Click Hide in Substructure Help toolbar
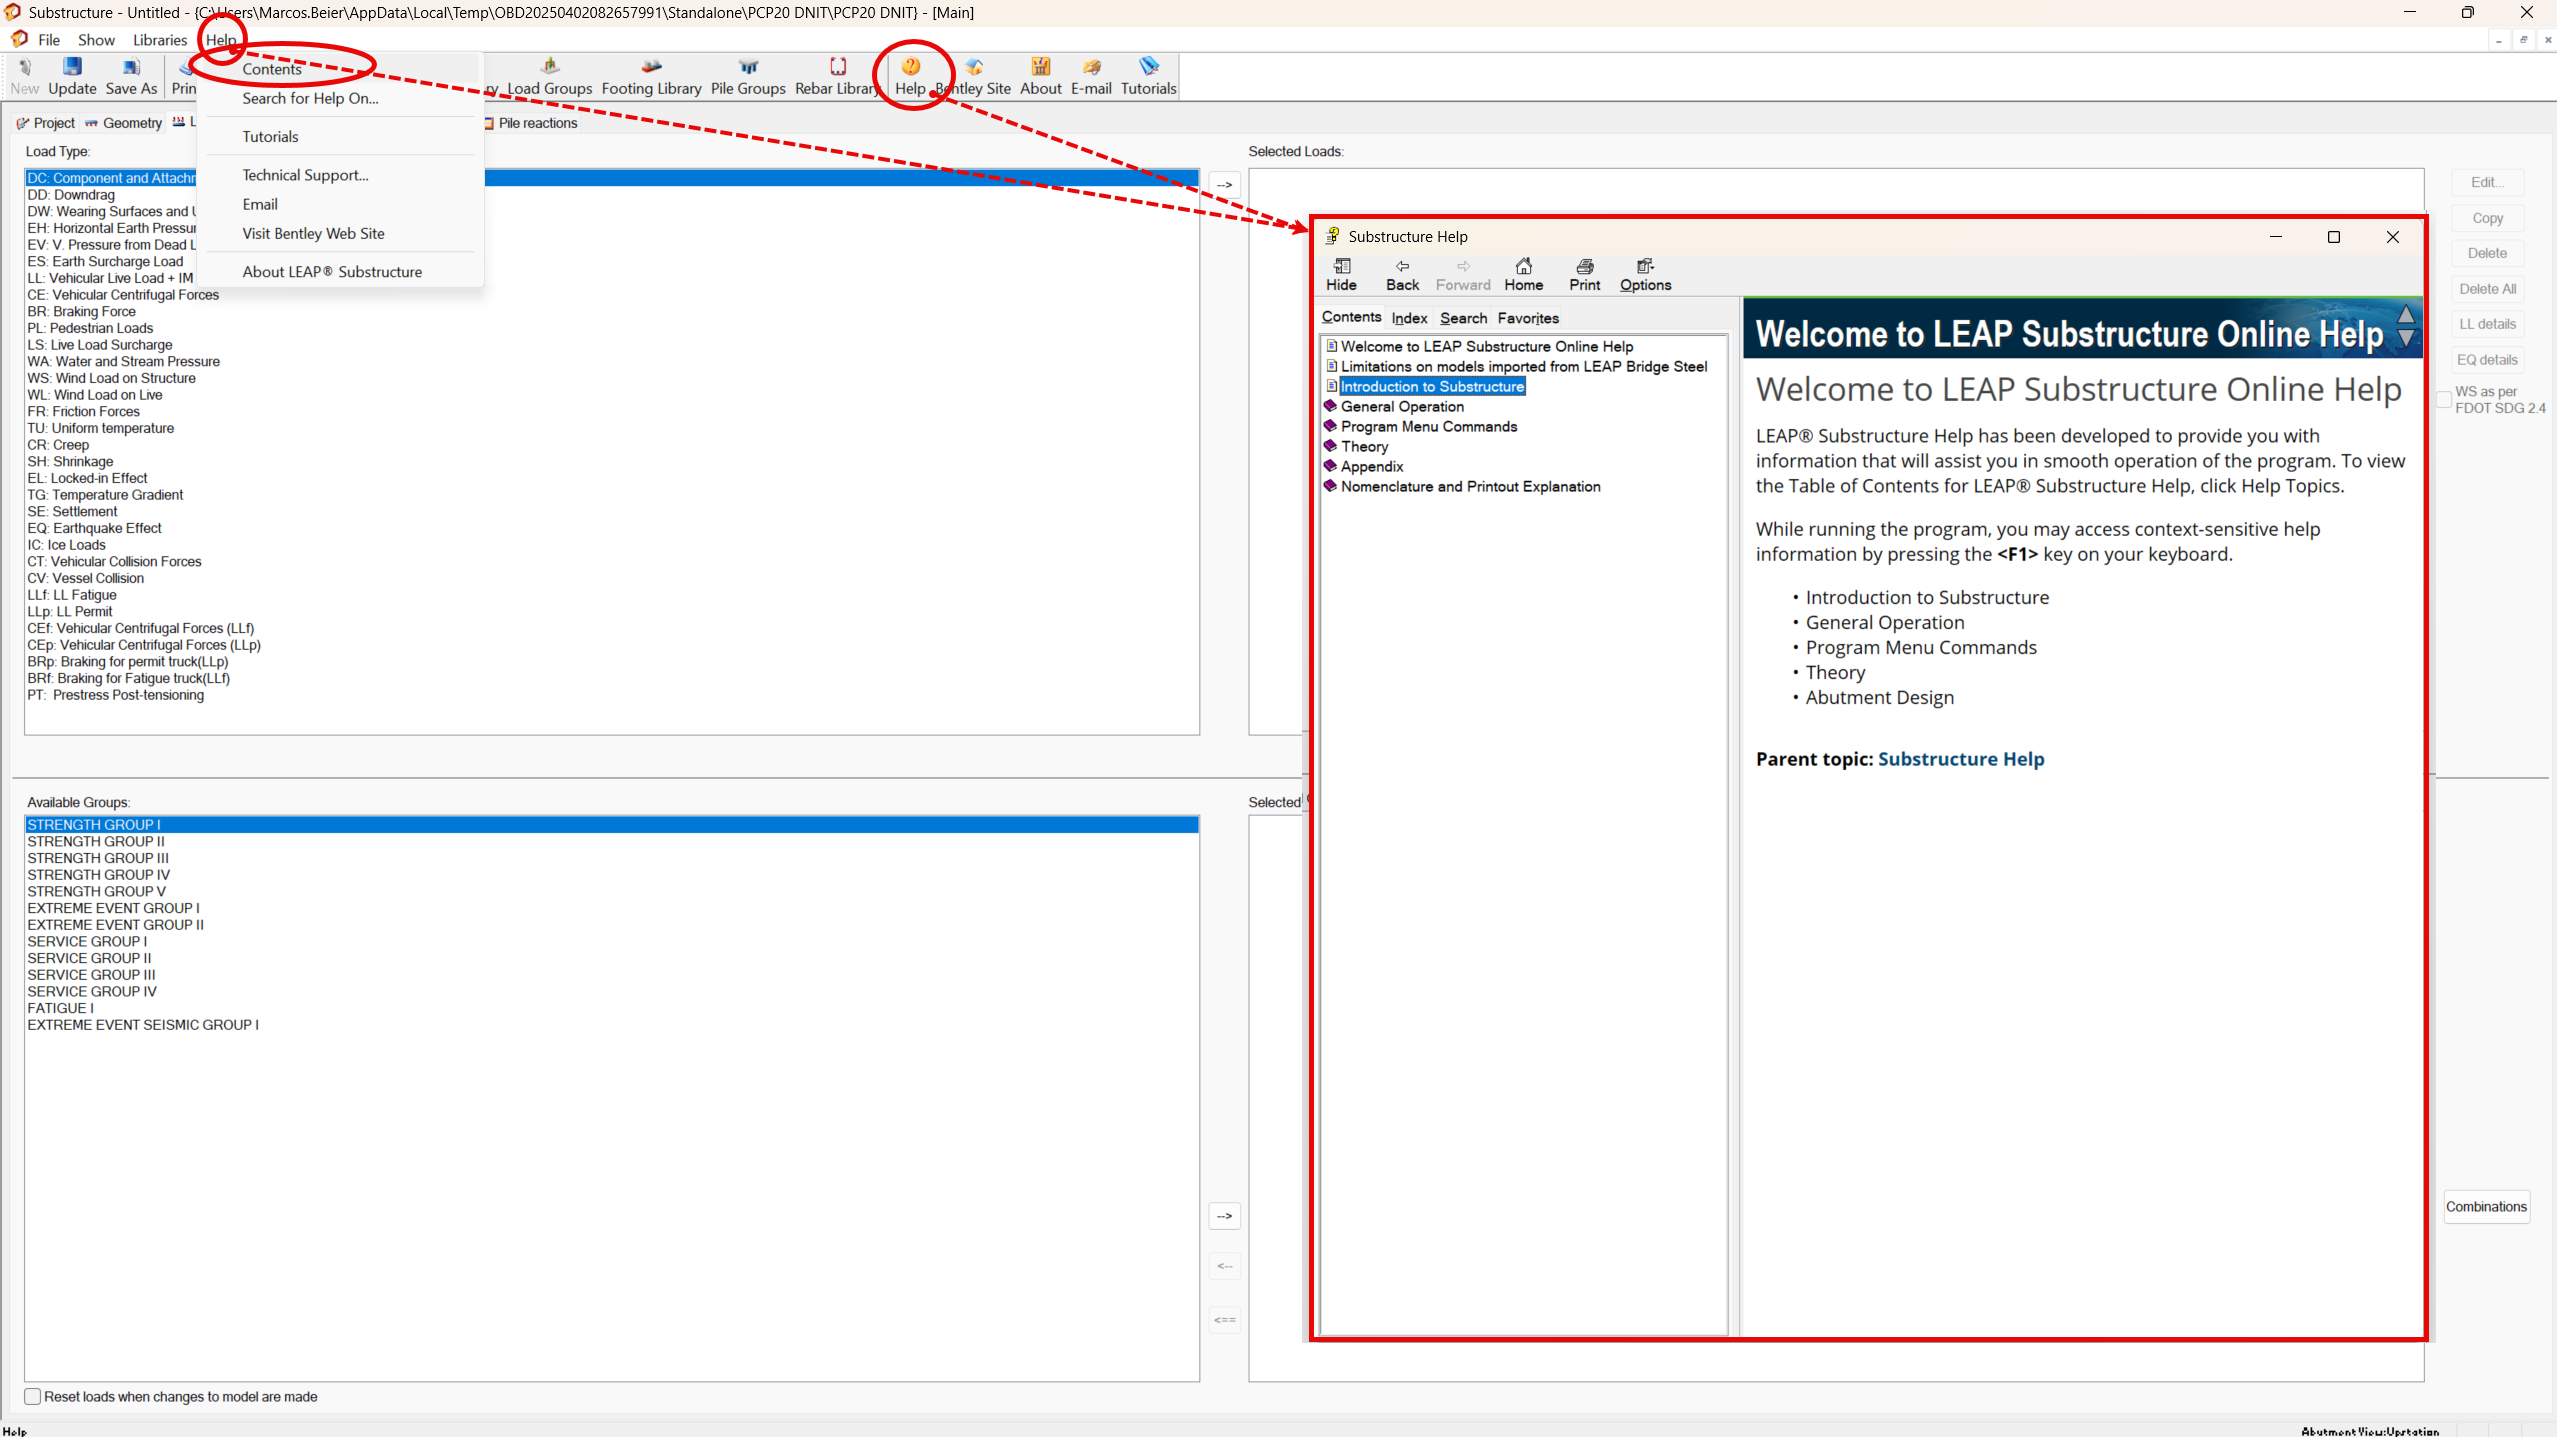The width and height of the screenshot is (2557, 1437). pos(1341,274)
